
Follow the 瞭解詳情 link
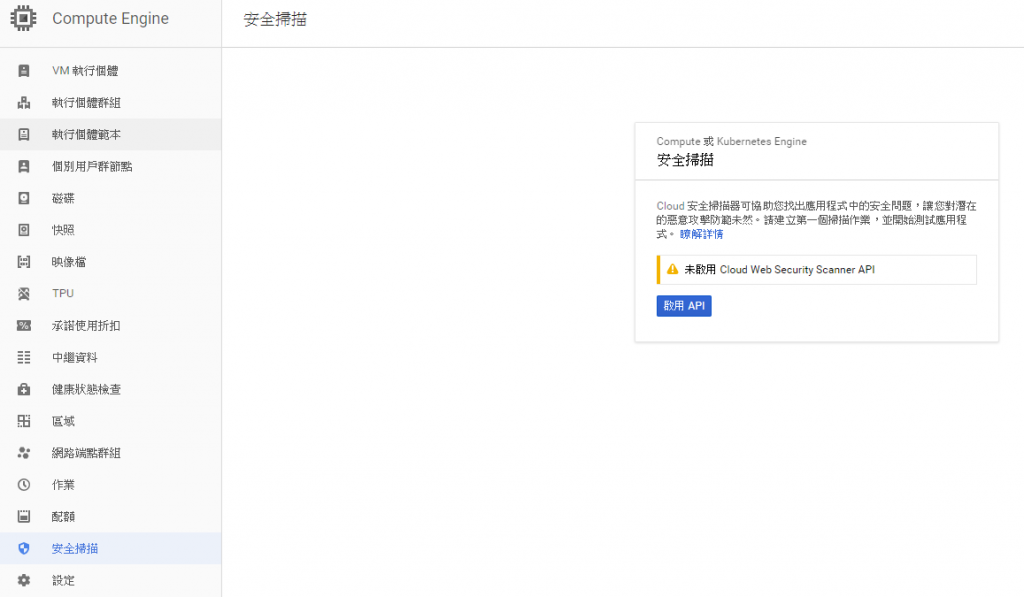click(701, 234)
